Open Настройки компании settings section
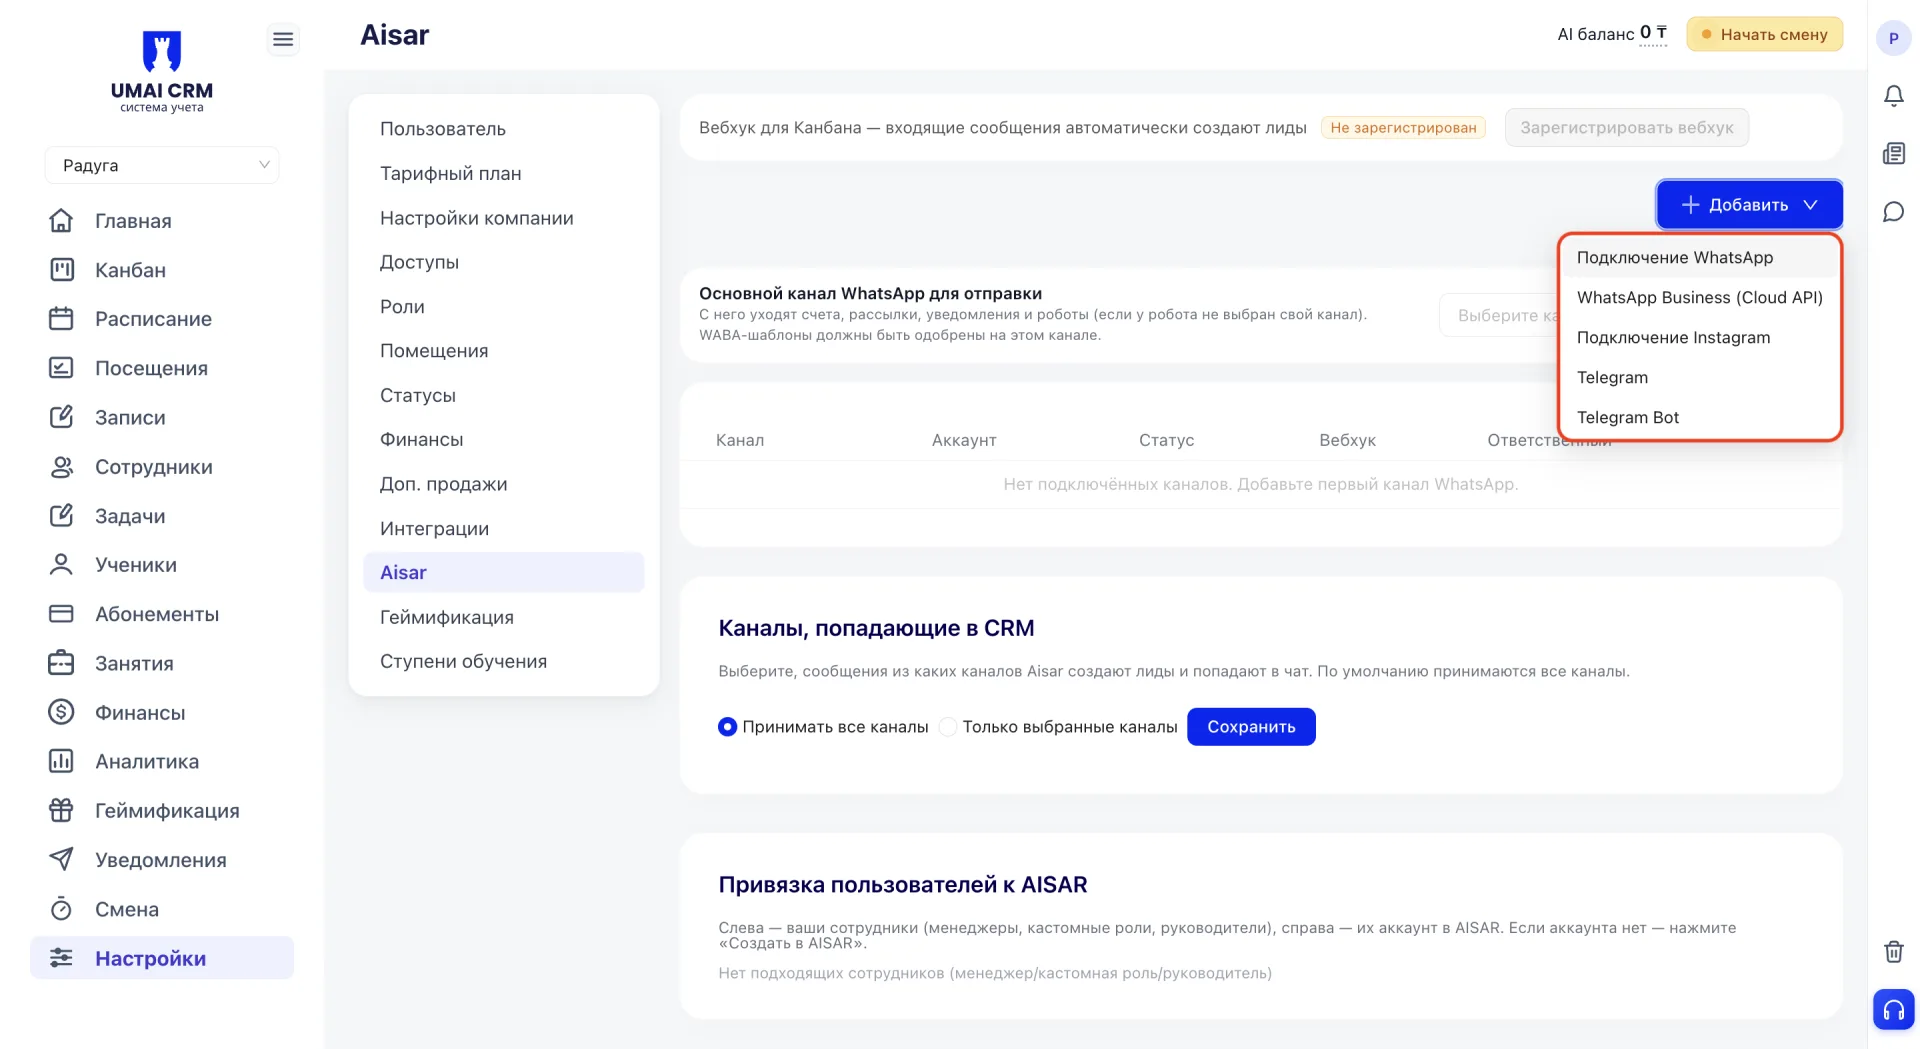Viewport: 1920px width, 1049px height. 504,218
